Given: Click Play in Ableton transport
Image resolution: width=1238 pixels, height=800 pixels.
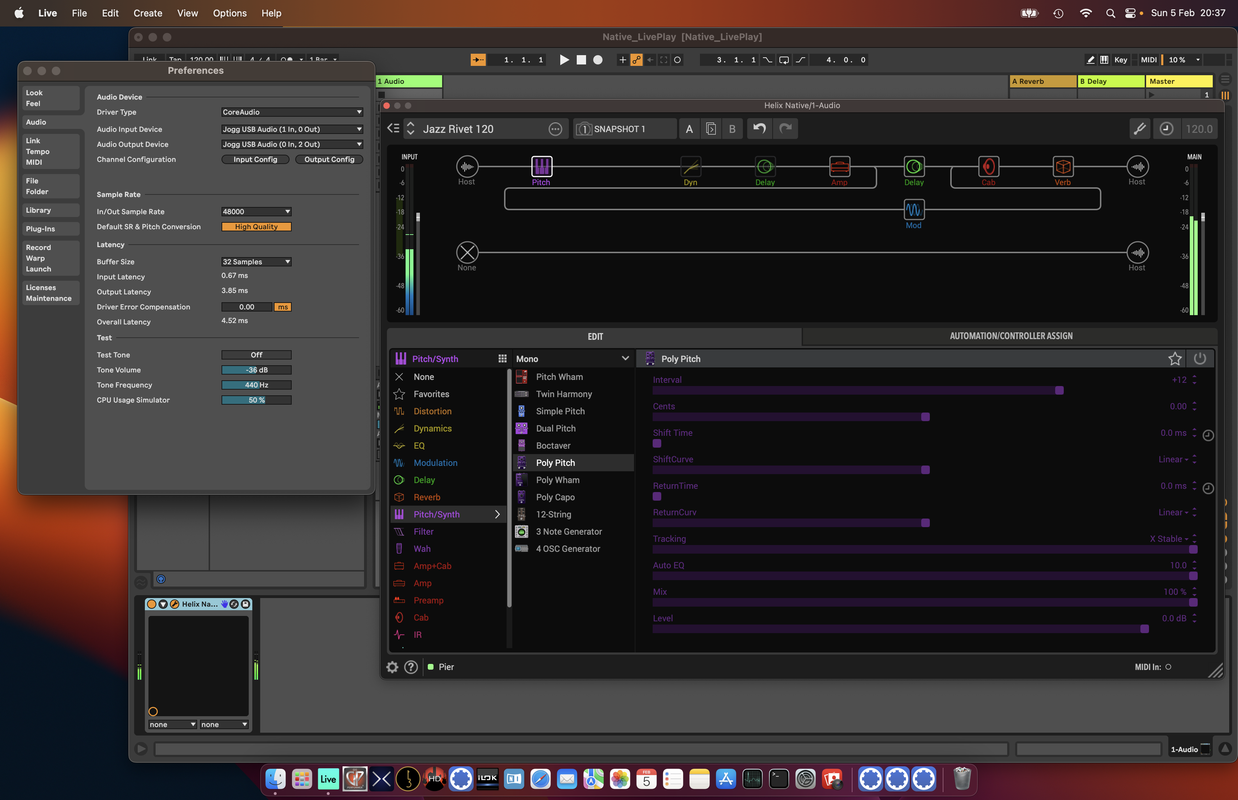Looking at the screenshot, I should (x=564, y=60).
